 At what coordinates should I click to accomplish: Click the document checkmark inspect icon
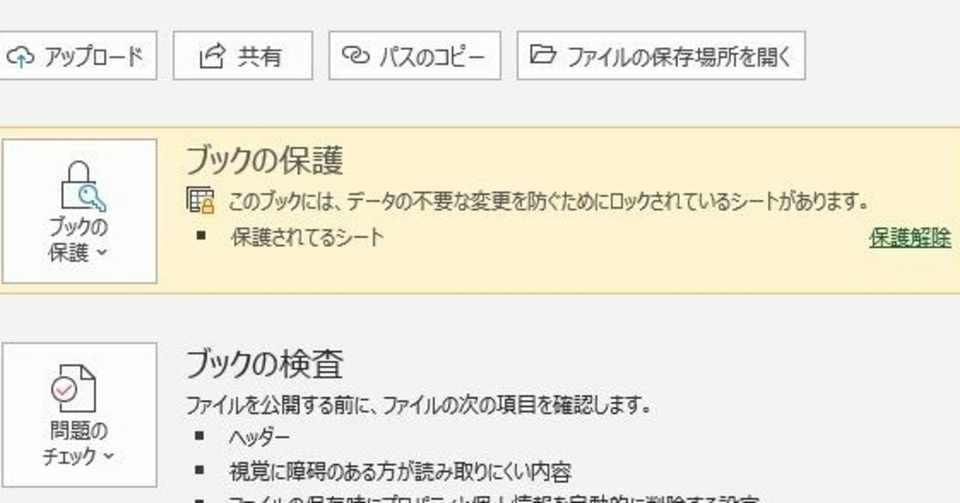73,388
